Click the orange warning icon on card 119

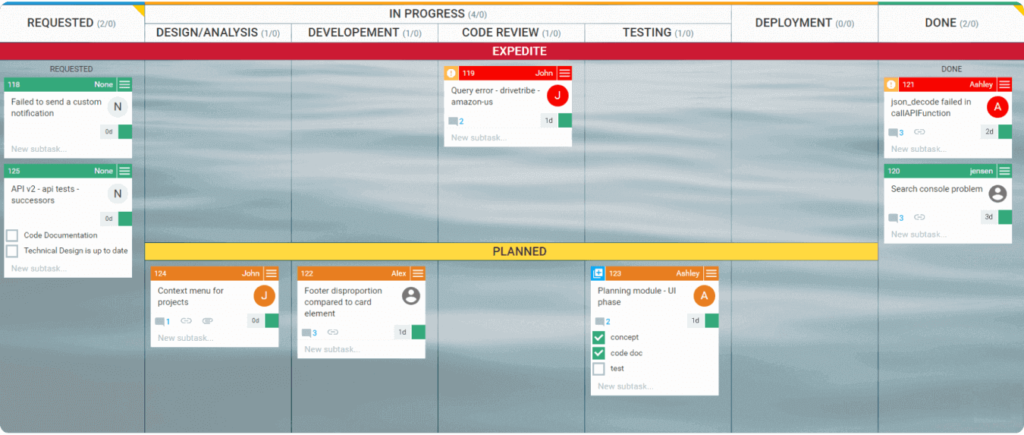click(x=451, y=73)
